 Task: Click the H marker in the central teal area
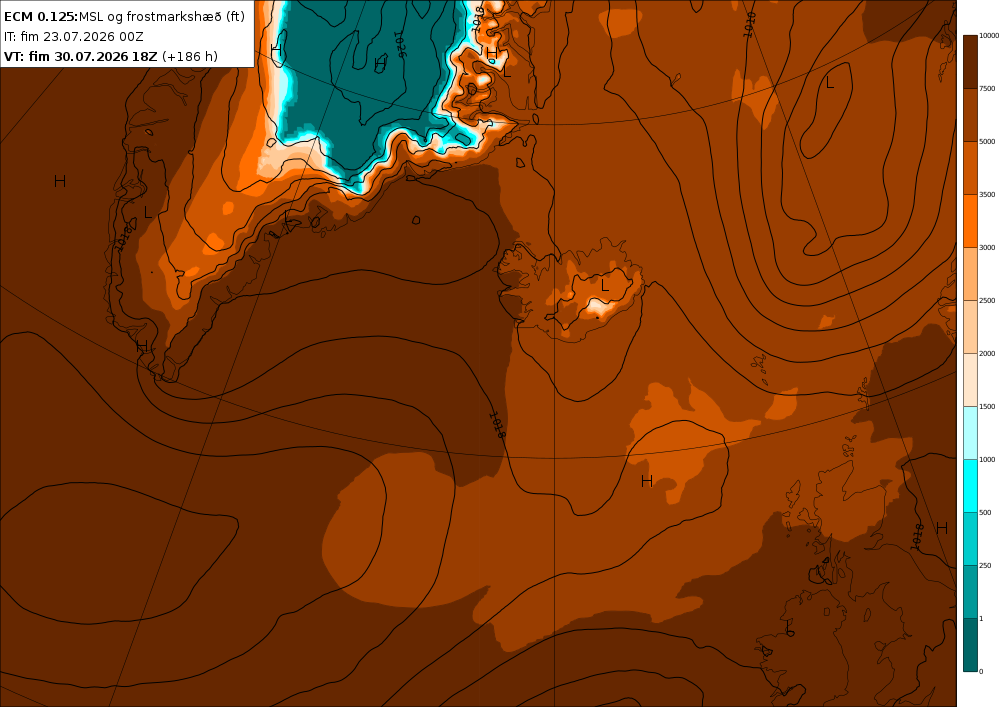[x=380, y=64]
